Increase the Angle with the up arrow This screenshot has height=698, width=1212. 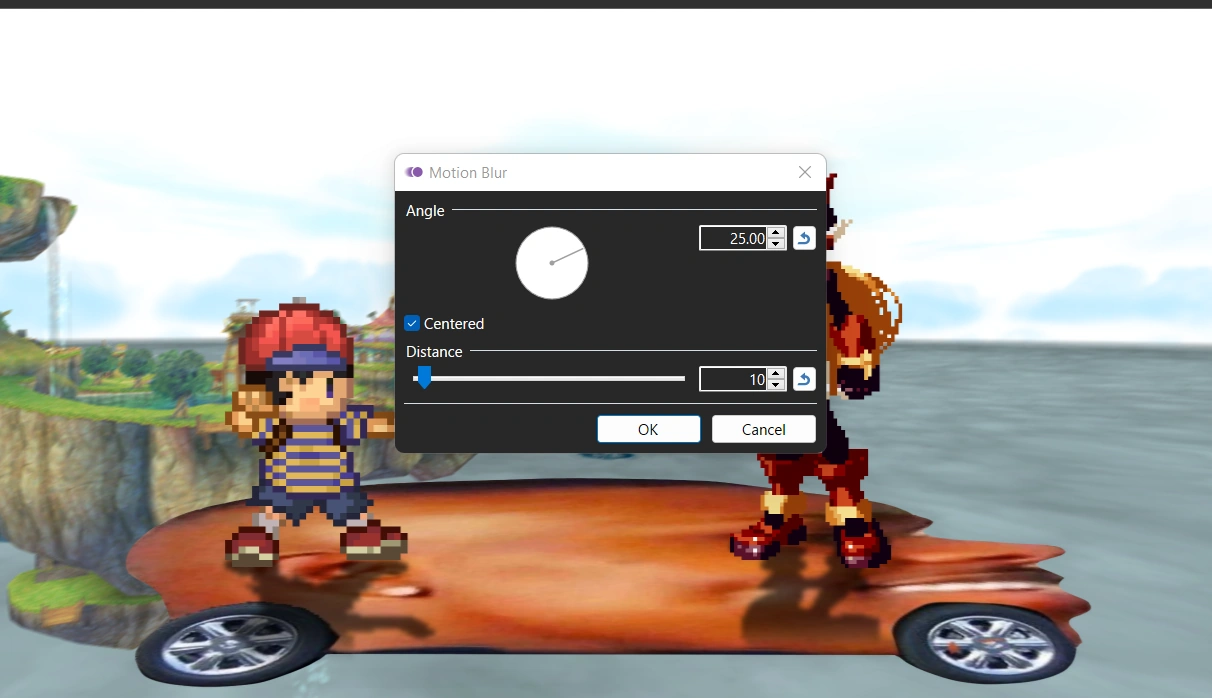click(776, 233)
